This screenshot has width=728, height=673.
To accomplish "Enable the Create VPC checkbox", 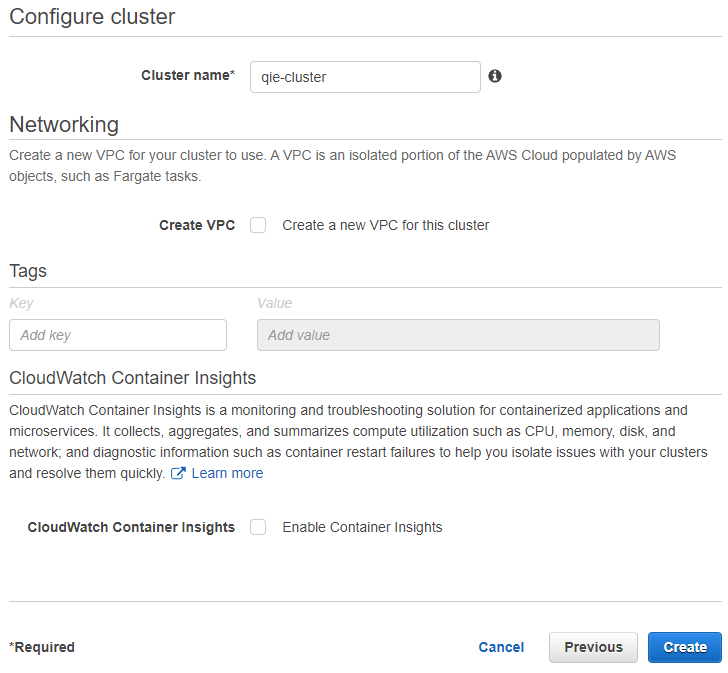I will (258, 225).
